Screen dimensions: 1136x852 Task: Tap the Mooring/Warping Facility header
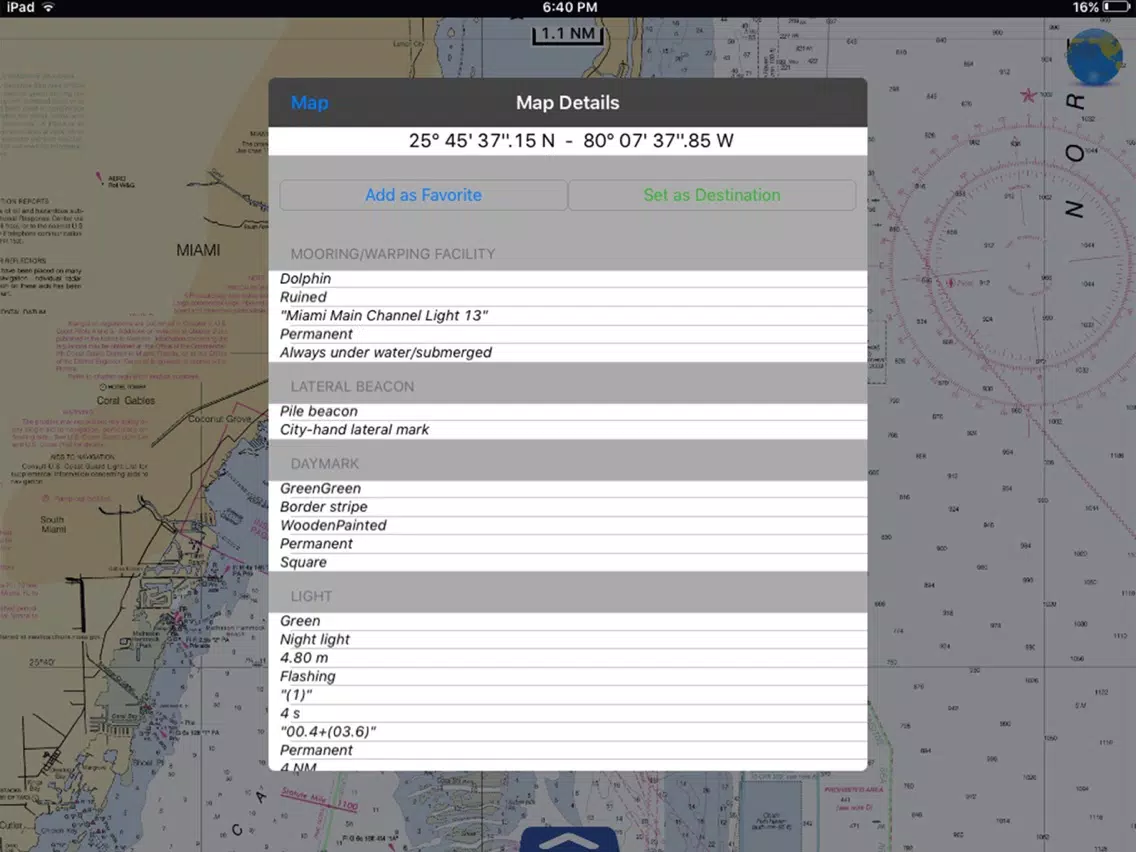393,254
